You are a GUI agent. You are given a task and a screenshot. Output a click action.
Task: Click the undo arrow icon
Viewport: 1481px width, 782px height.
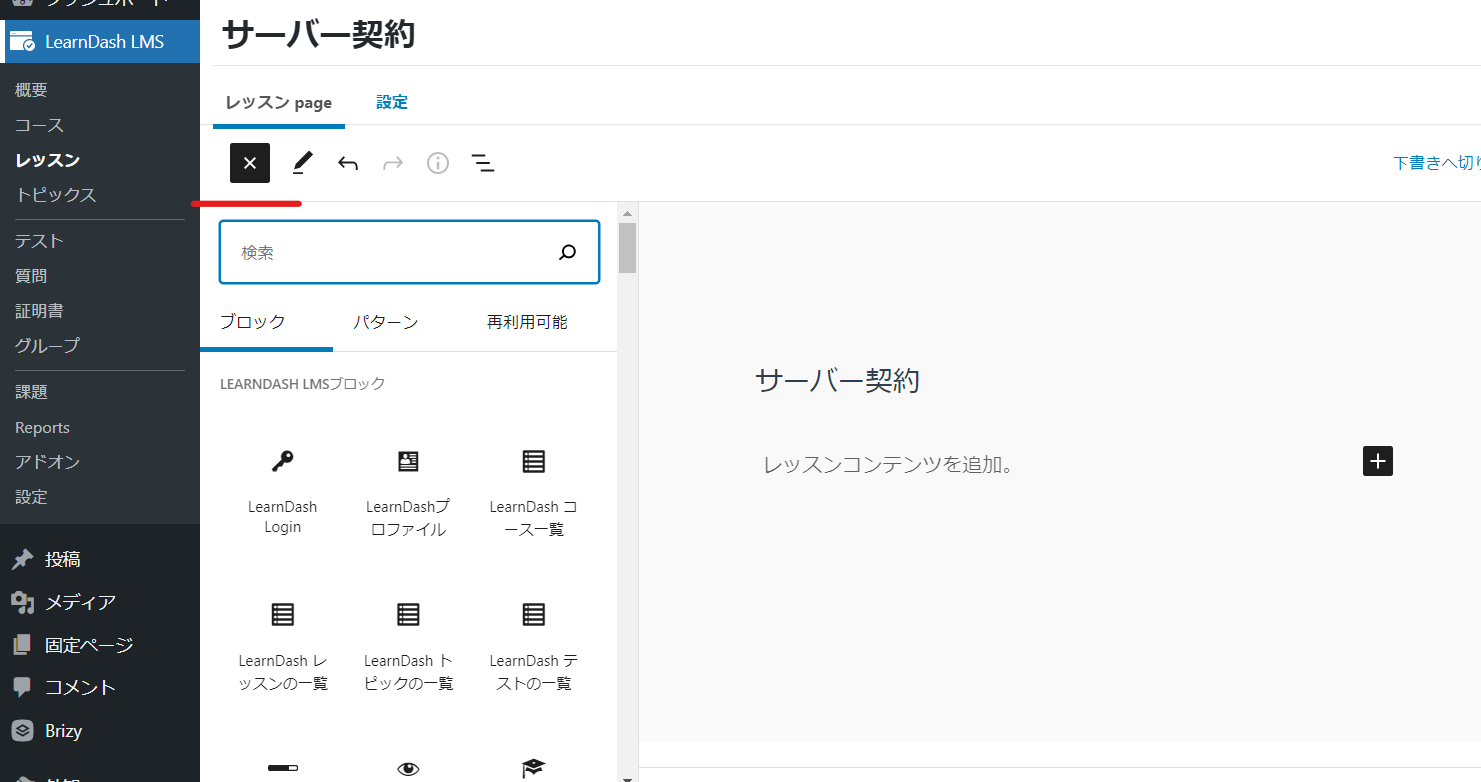(348, 163)
